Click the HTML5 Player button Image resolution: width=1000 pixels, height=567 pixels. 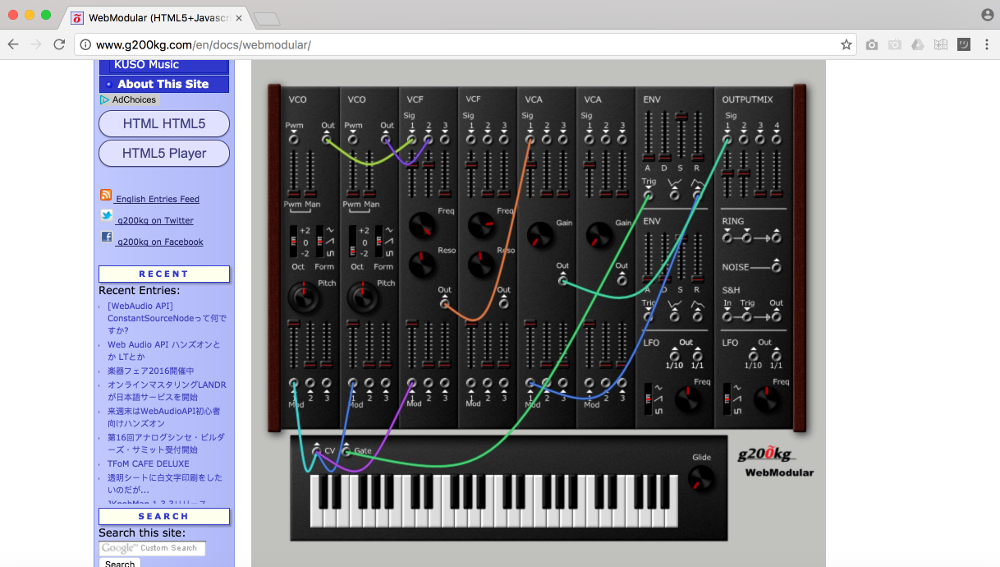point(164,153)
